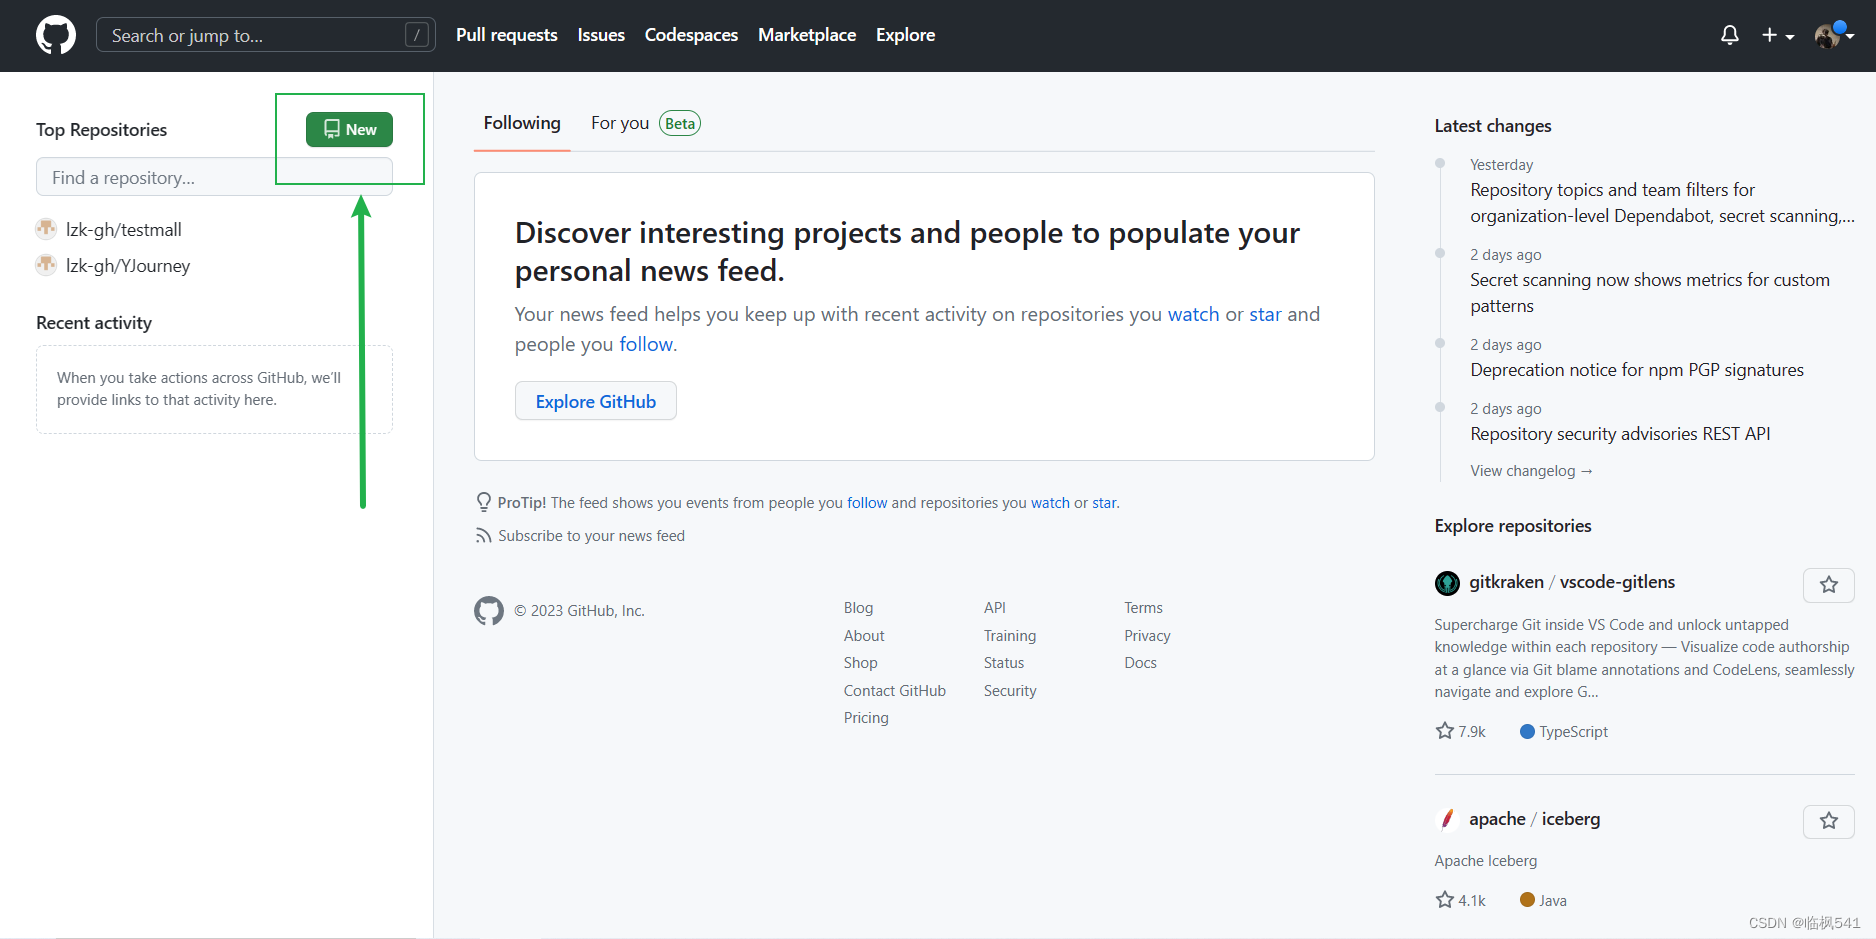Image resolution: width=1876 pixels, height=939 pixels.
Task: Click the gitkraken organization avatar
Action: tap(1447, 582)
